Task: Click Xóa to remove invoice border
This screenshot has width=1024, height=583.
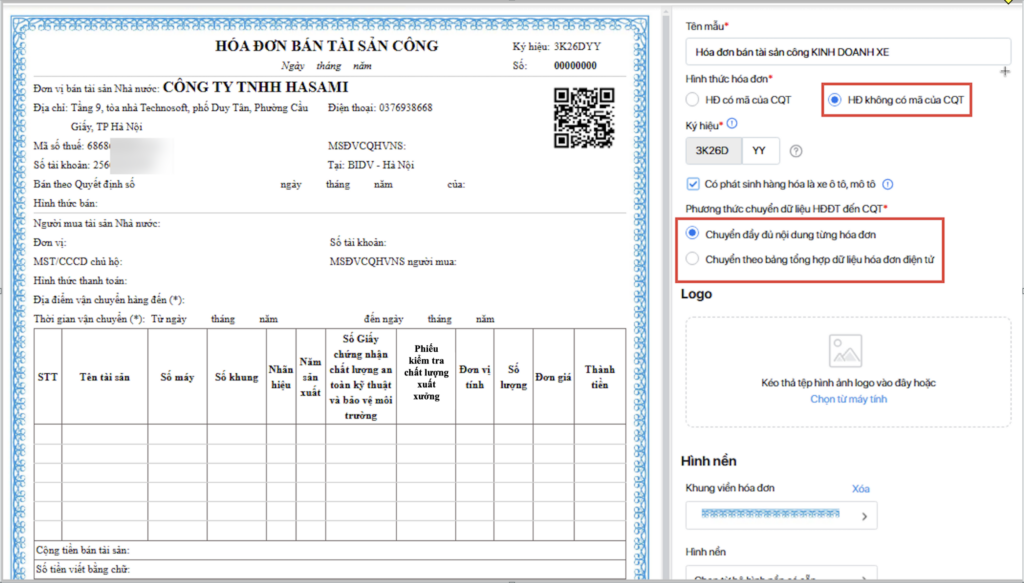Action: (861, 488)
